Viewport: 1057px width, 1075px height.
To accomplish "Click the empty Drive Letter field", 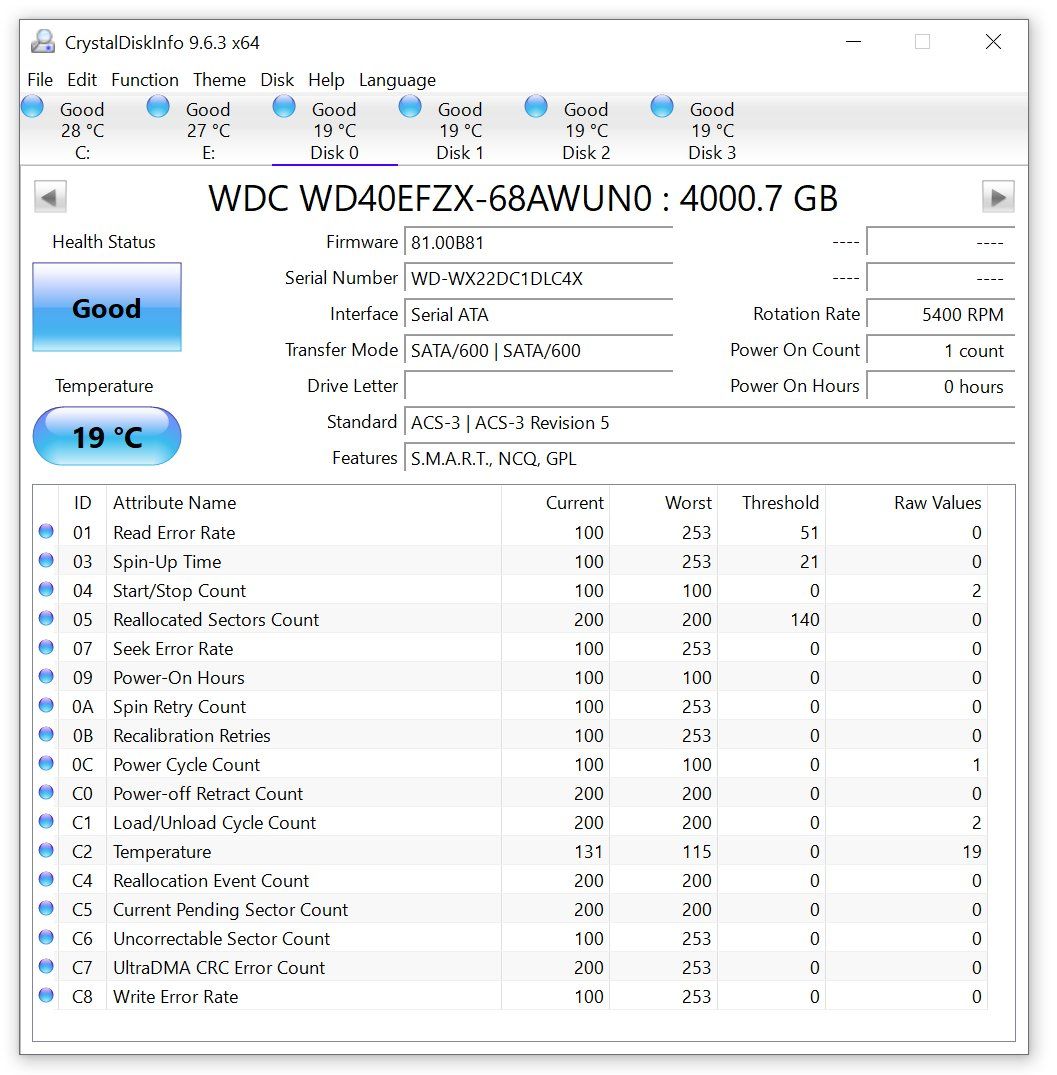I will [x=539, y=386].
